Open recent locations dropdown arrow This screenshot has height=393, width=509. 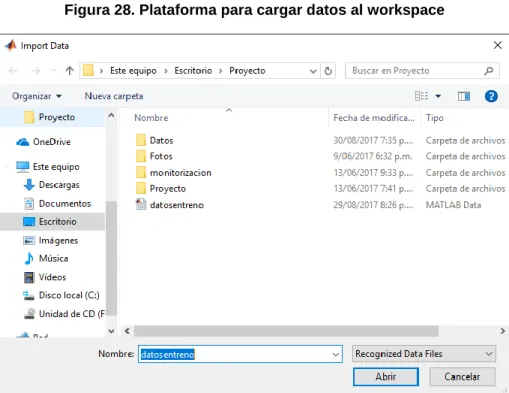tap(53, 71)
